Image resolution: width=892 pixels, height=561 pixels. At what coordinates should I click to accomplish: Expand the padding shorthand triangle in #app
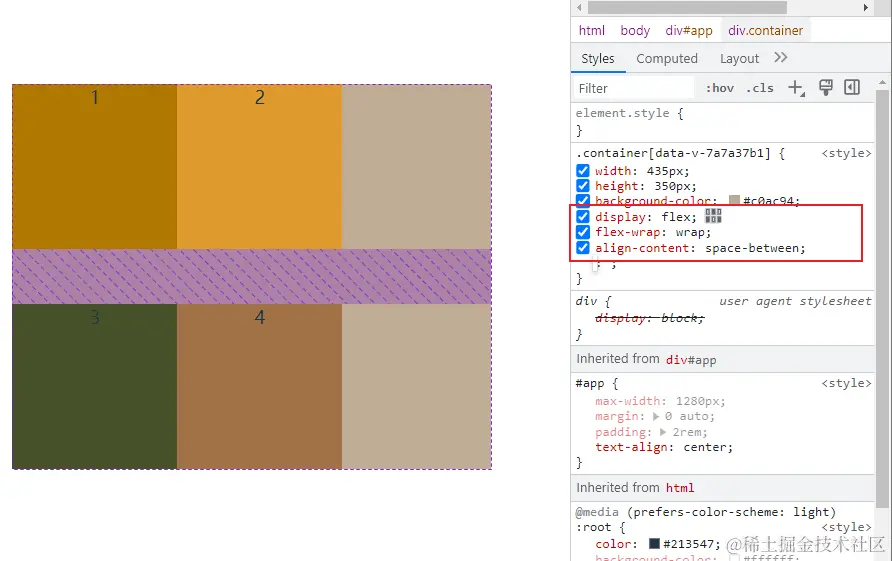click(663, 432)
